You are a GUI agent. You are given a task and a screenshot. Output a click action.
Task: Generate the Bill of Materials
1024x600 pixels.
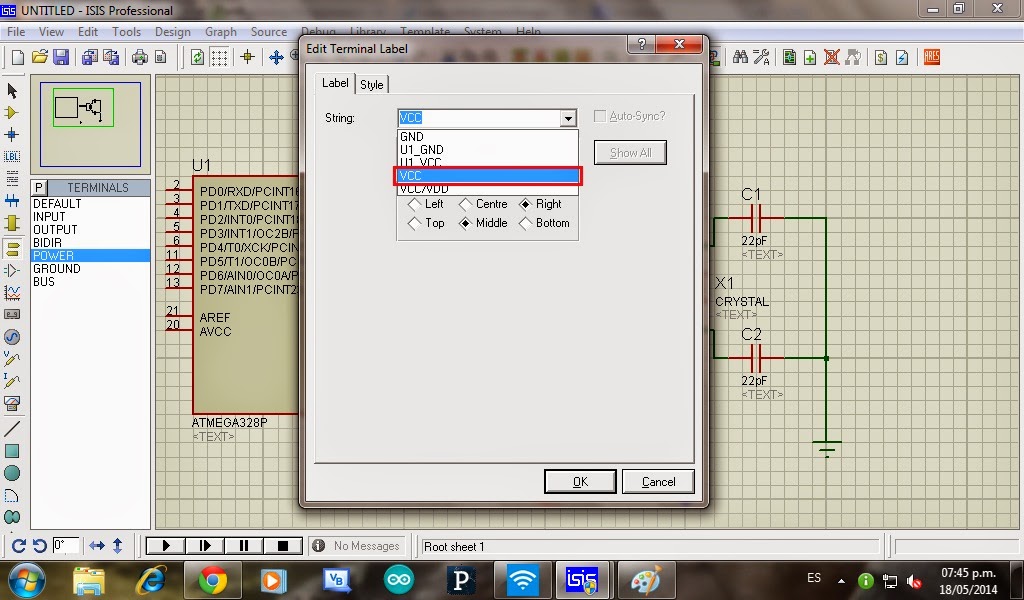(881, 56)
